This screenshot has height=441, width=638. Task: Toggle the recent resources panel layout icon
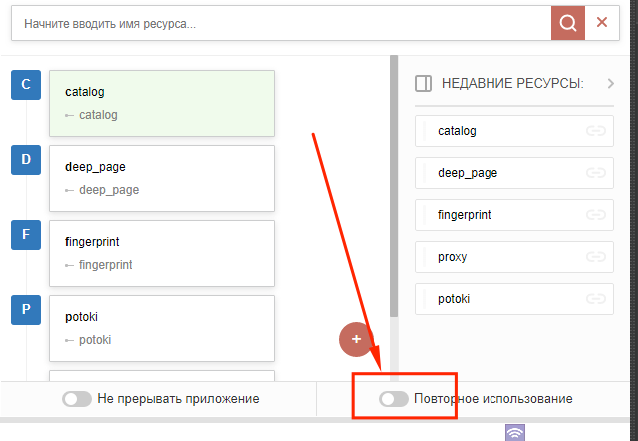tap(423, 83)
